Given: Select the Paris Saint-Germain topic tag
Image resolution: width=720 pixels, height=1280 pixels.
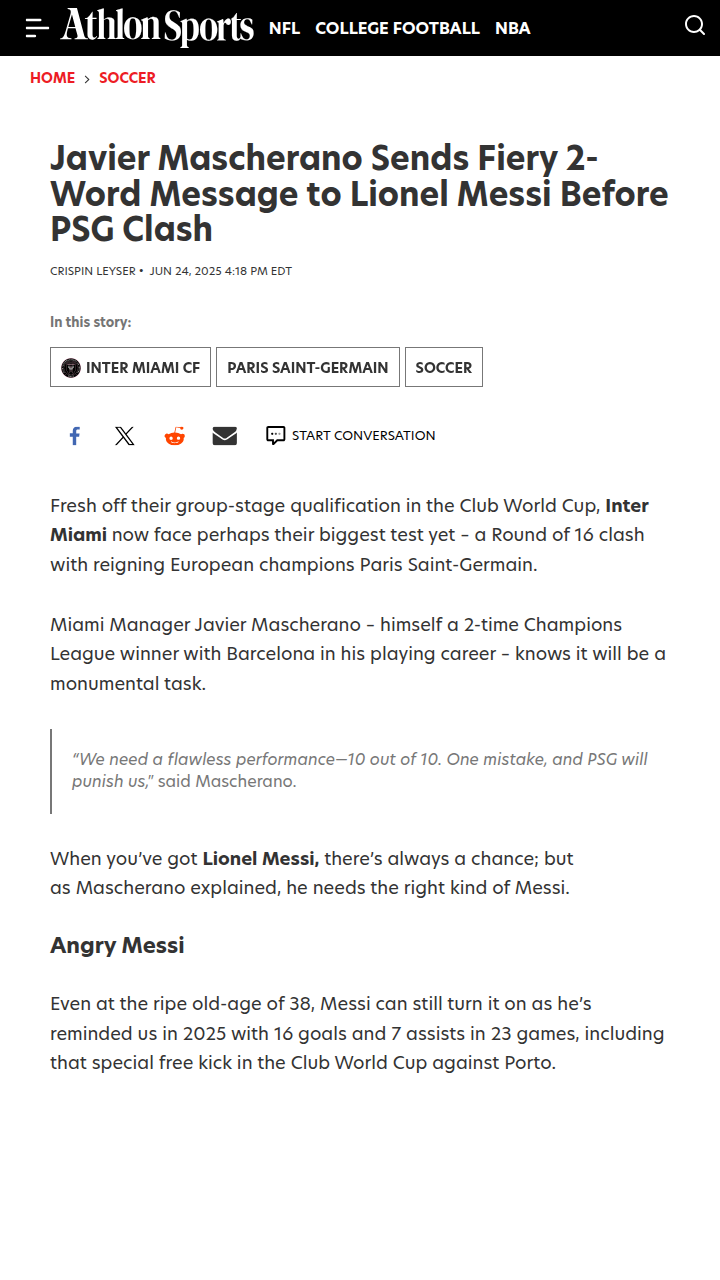Looking at the screenshot, I should [x=308, y=367].
